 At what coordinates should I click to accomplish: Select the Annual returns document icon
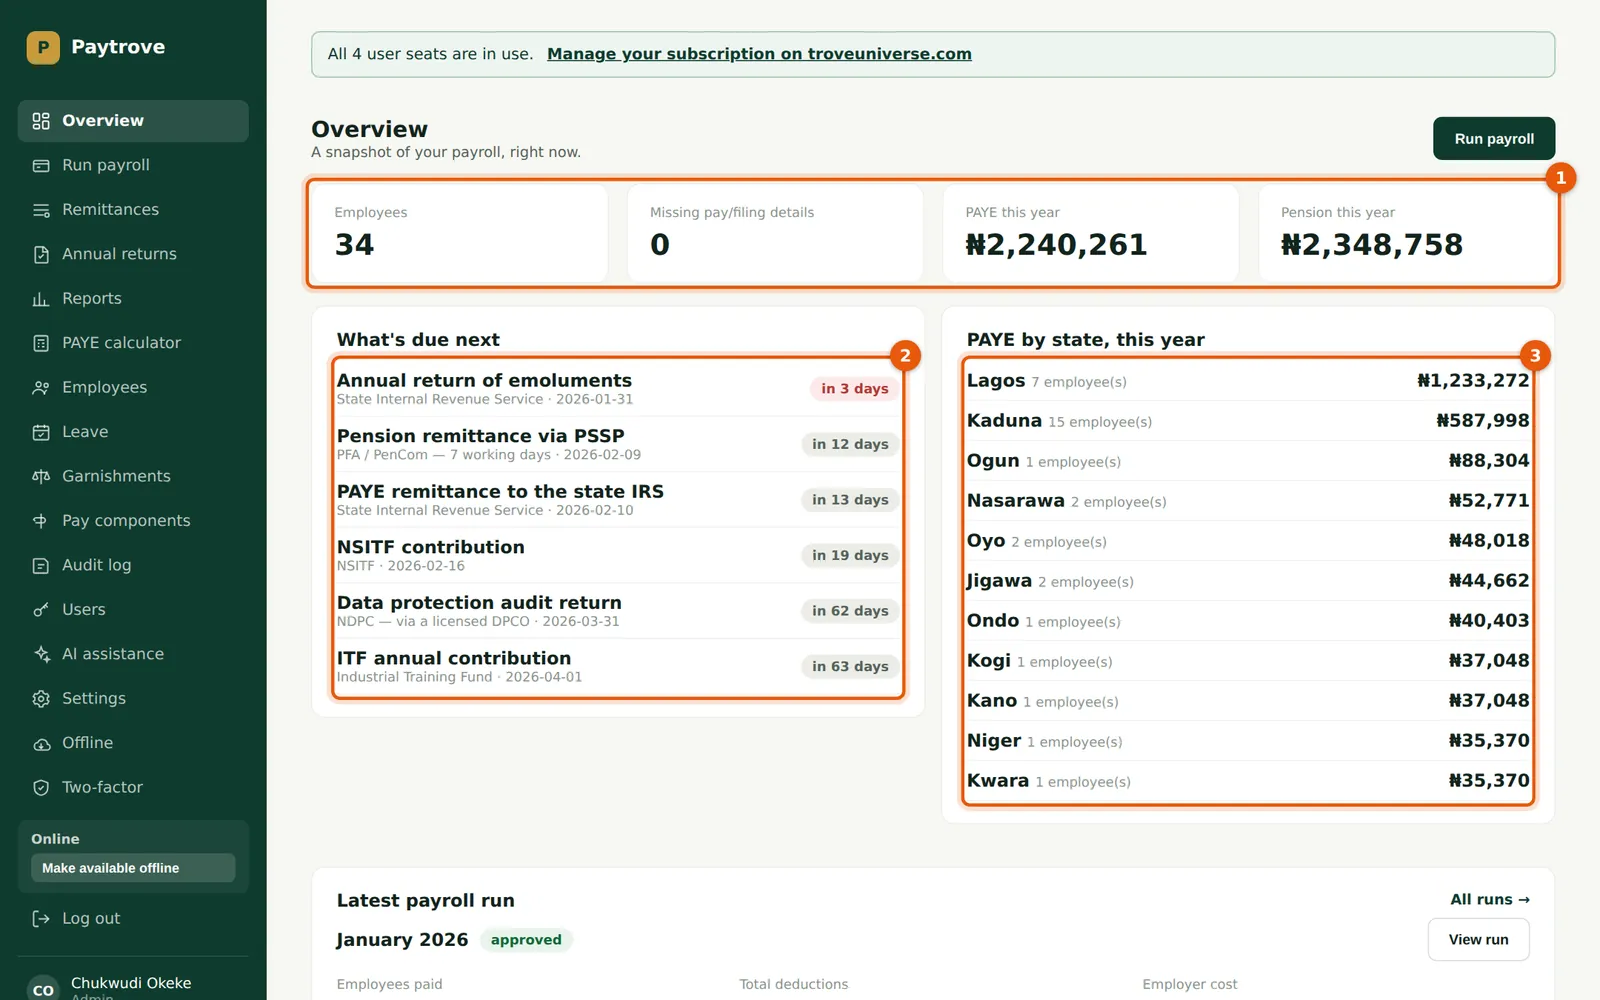pyautogui.click(x=41, y=254)
